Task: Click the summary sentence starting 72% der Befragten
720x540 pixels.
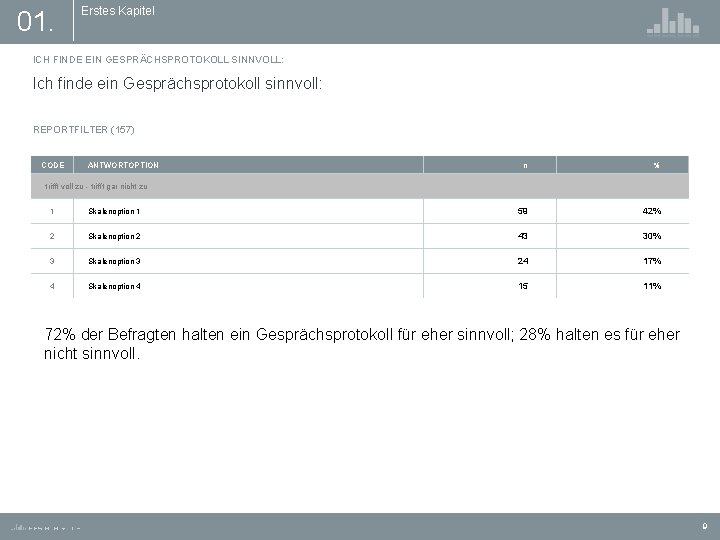Action: coord(362,344)
